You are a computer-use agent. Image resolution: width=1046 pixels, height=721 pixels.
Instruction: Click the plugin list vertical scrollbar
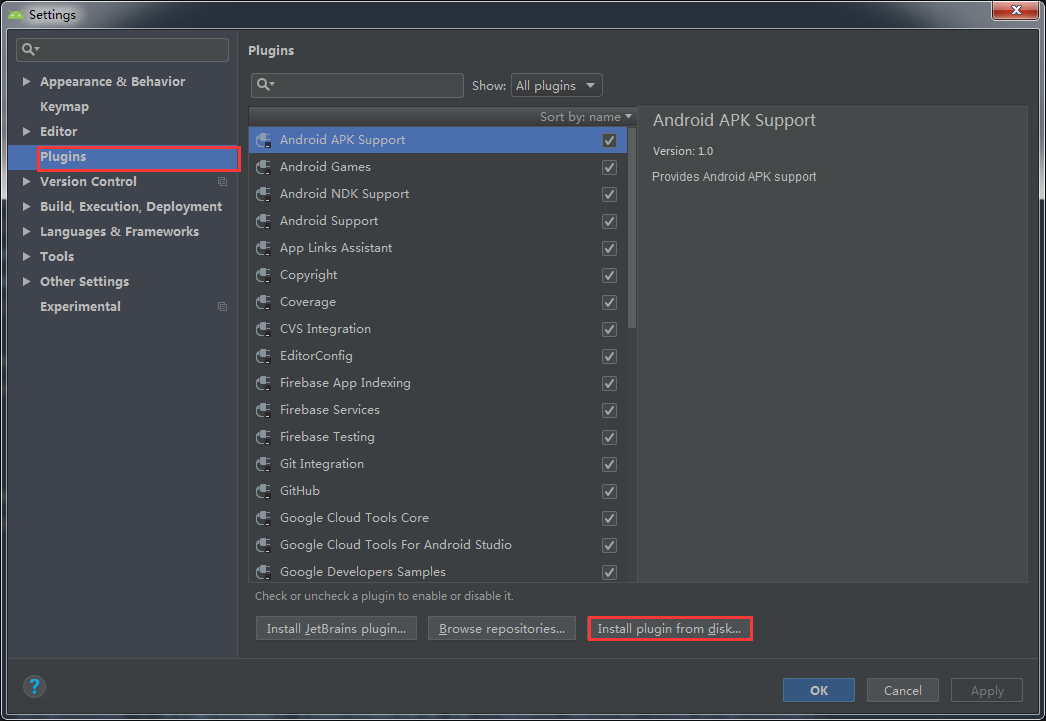(x=632, y=228)
